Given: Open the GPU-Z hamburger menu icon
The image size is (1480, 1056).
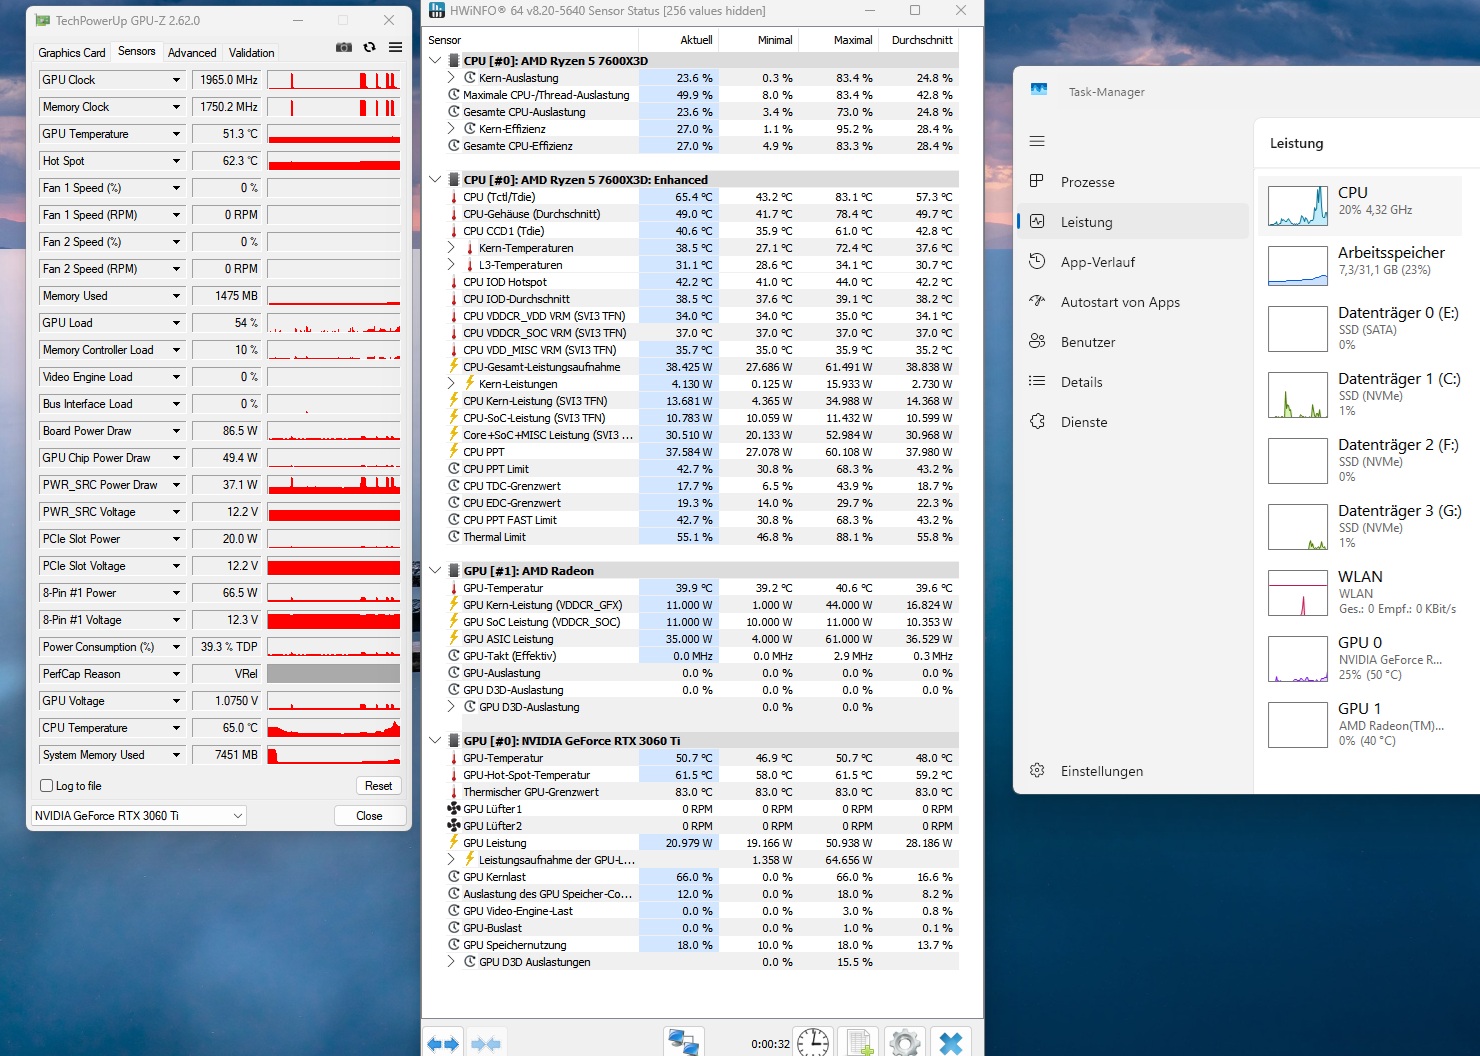Looking at the screenshot, I should 396,47.
